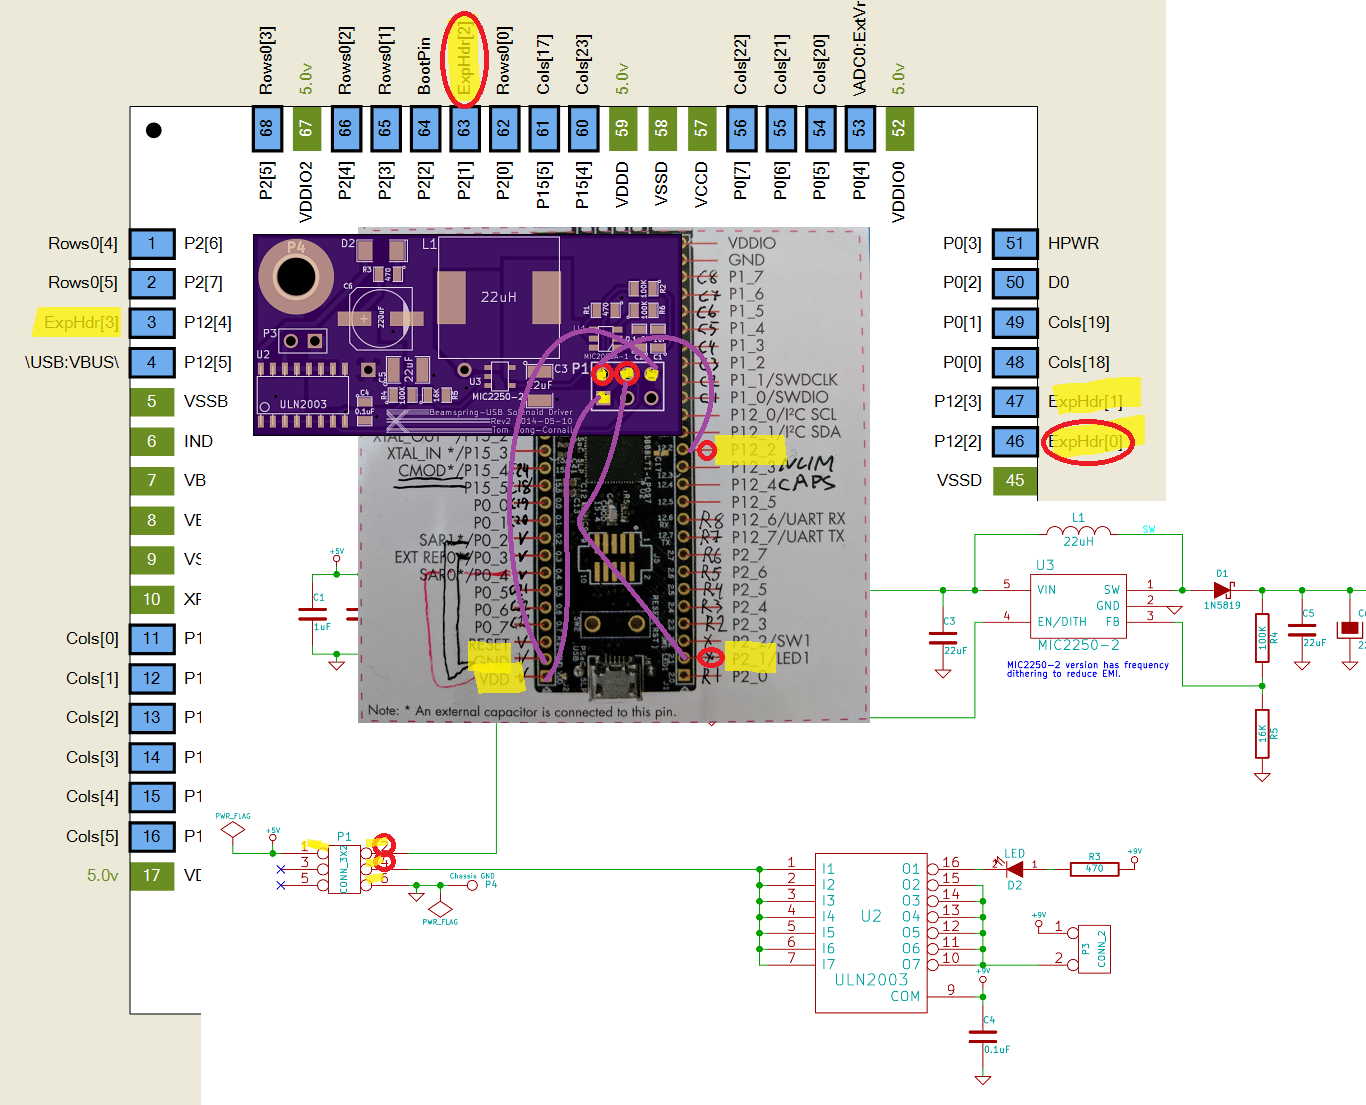Select the R3 470 resistor symbol

coord(1094,868)
